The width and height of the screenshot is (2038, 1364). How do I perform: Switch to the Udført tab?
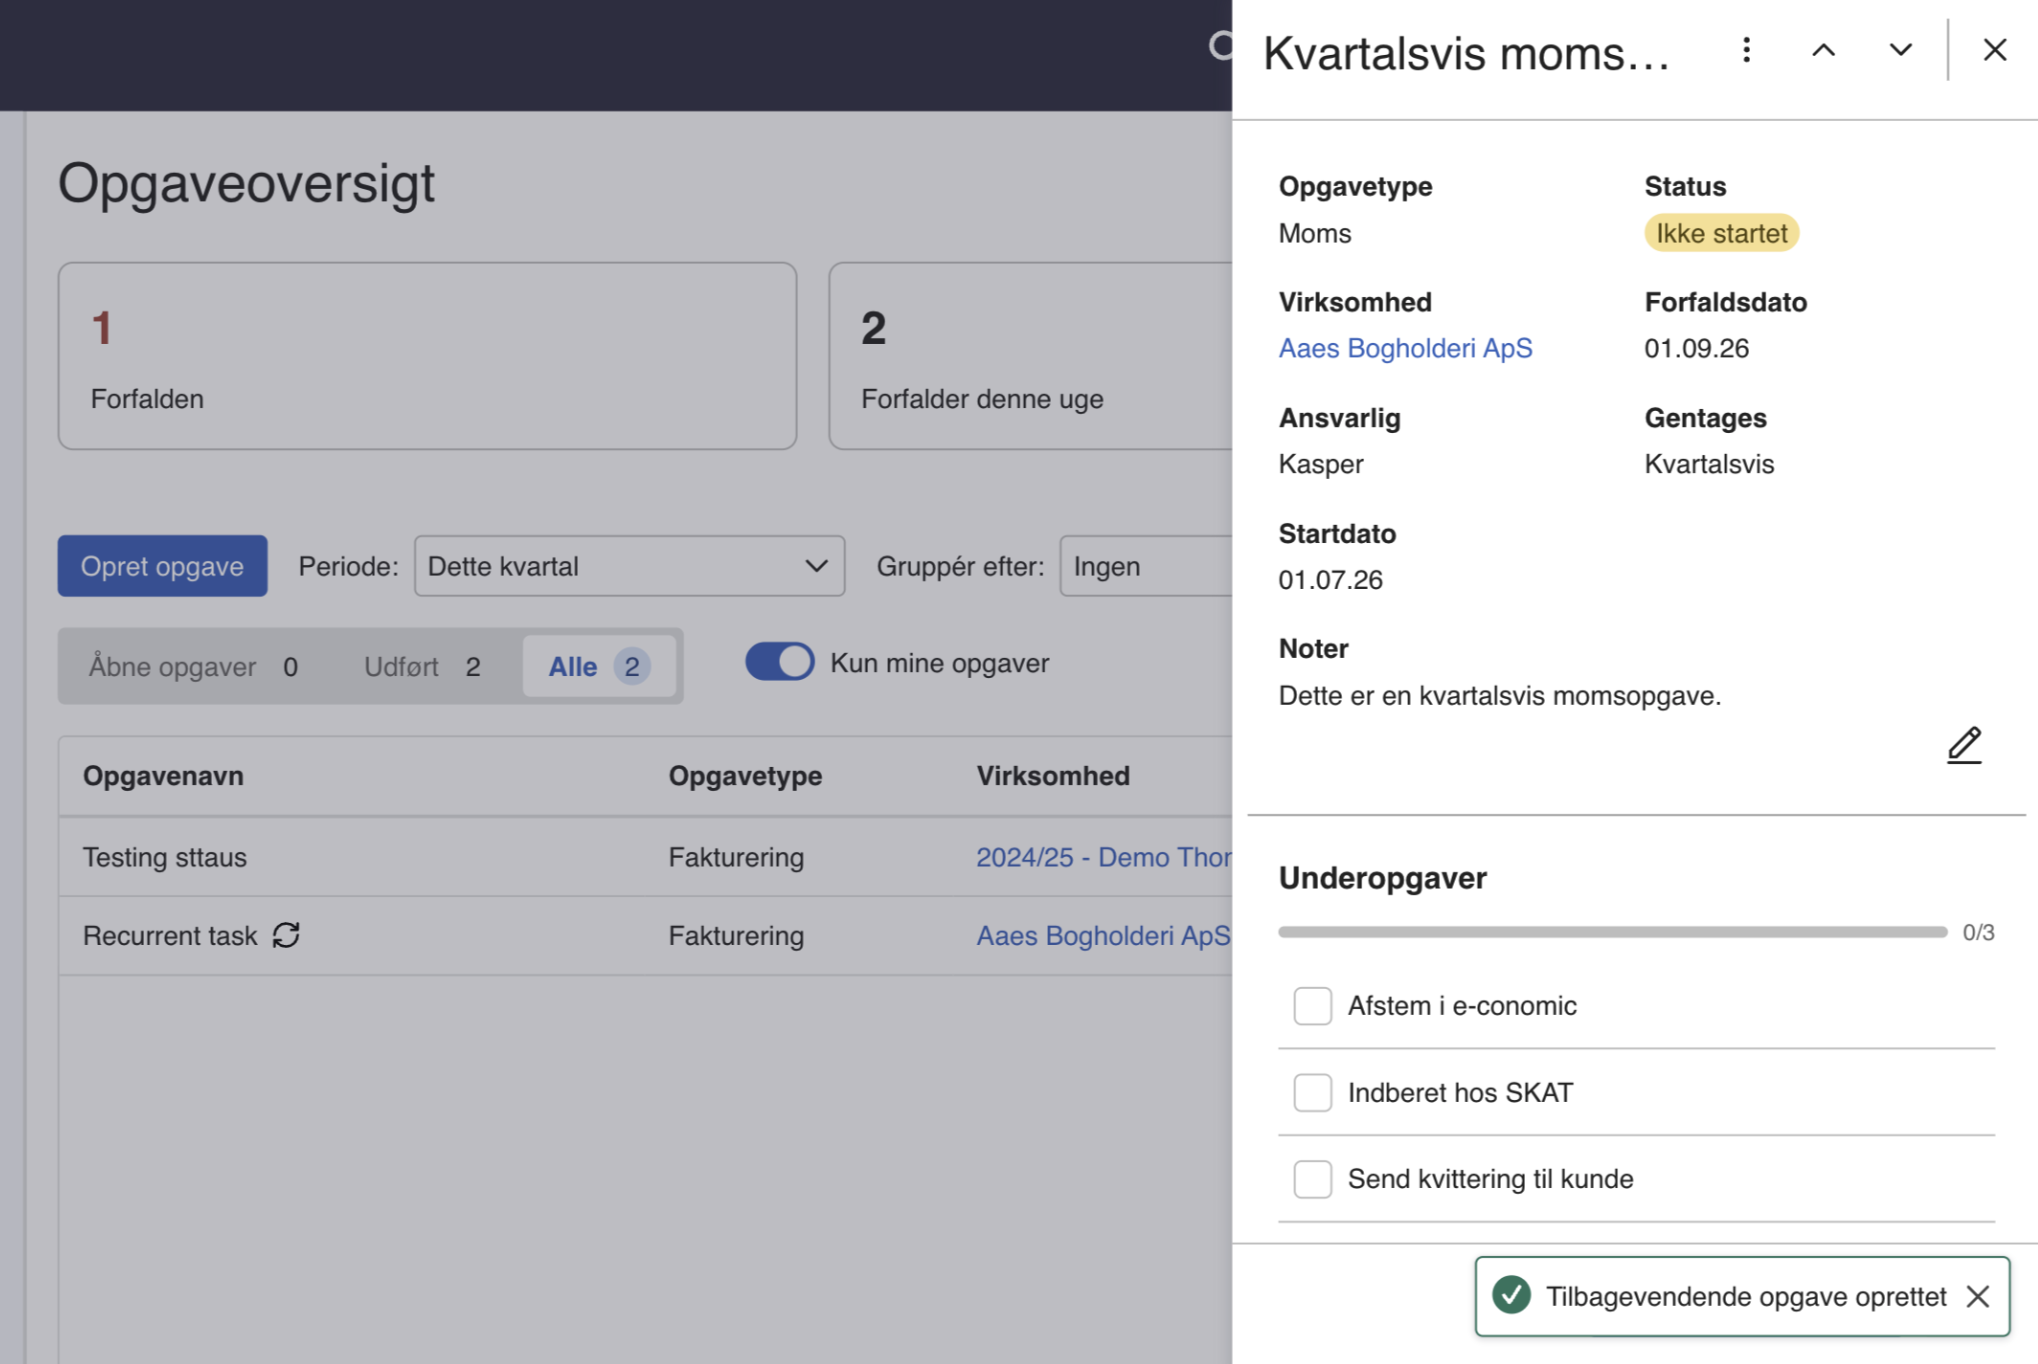[422, 666]
